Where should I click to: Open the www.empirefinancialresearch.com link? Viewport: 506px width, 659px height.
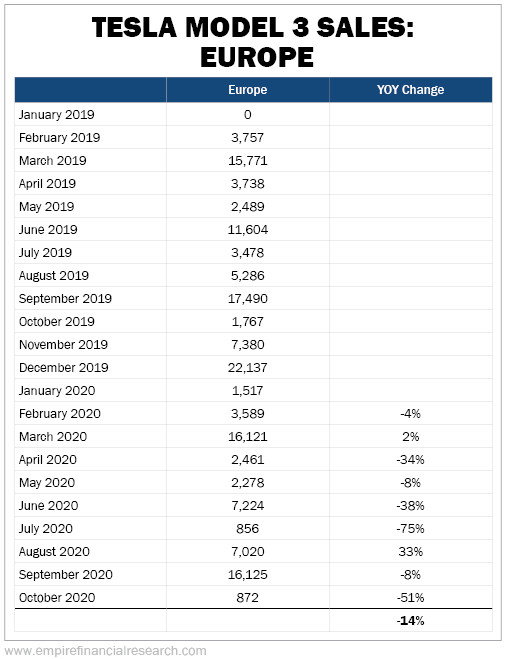click(x=105, y=651)
